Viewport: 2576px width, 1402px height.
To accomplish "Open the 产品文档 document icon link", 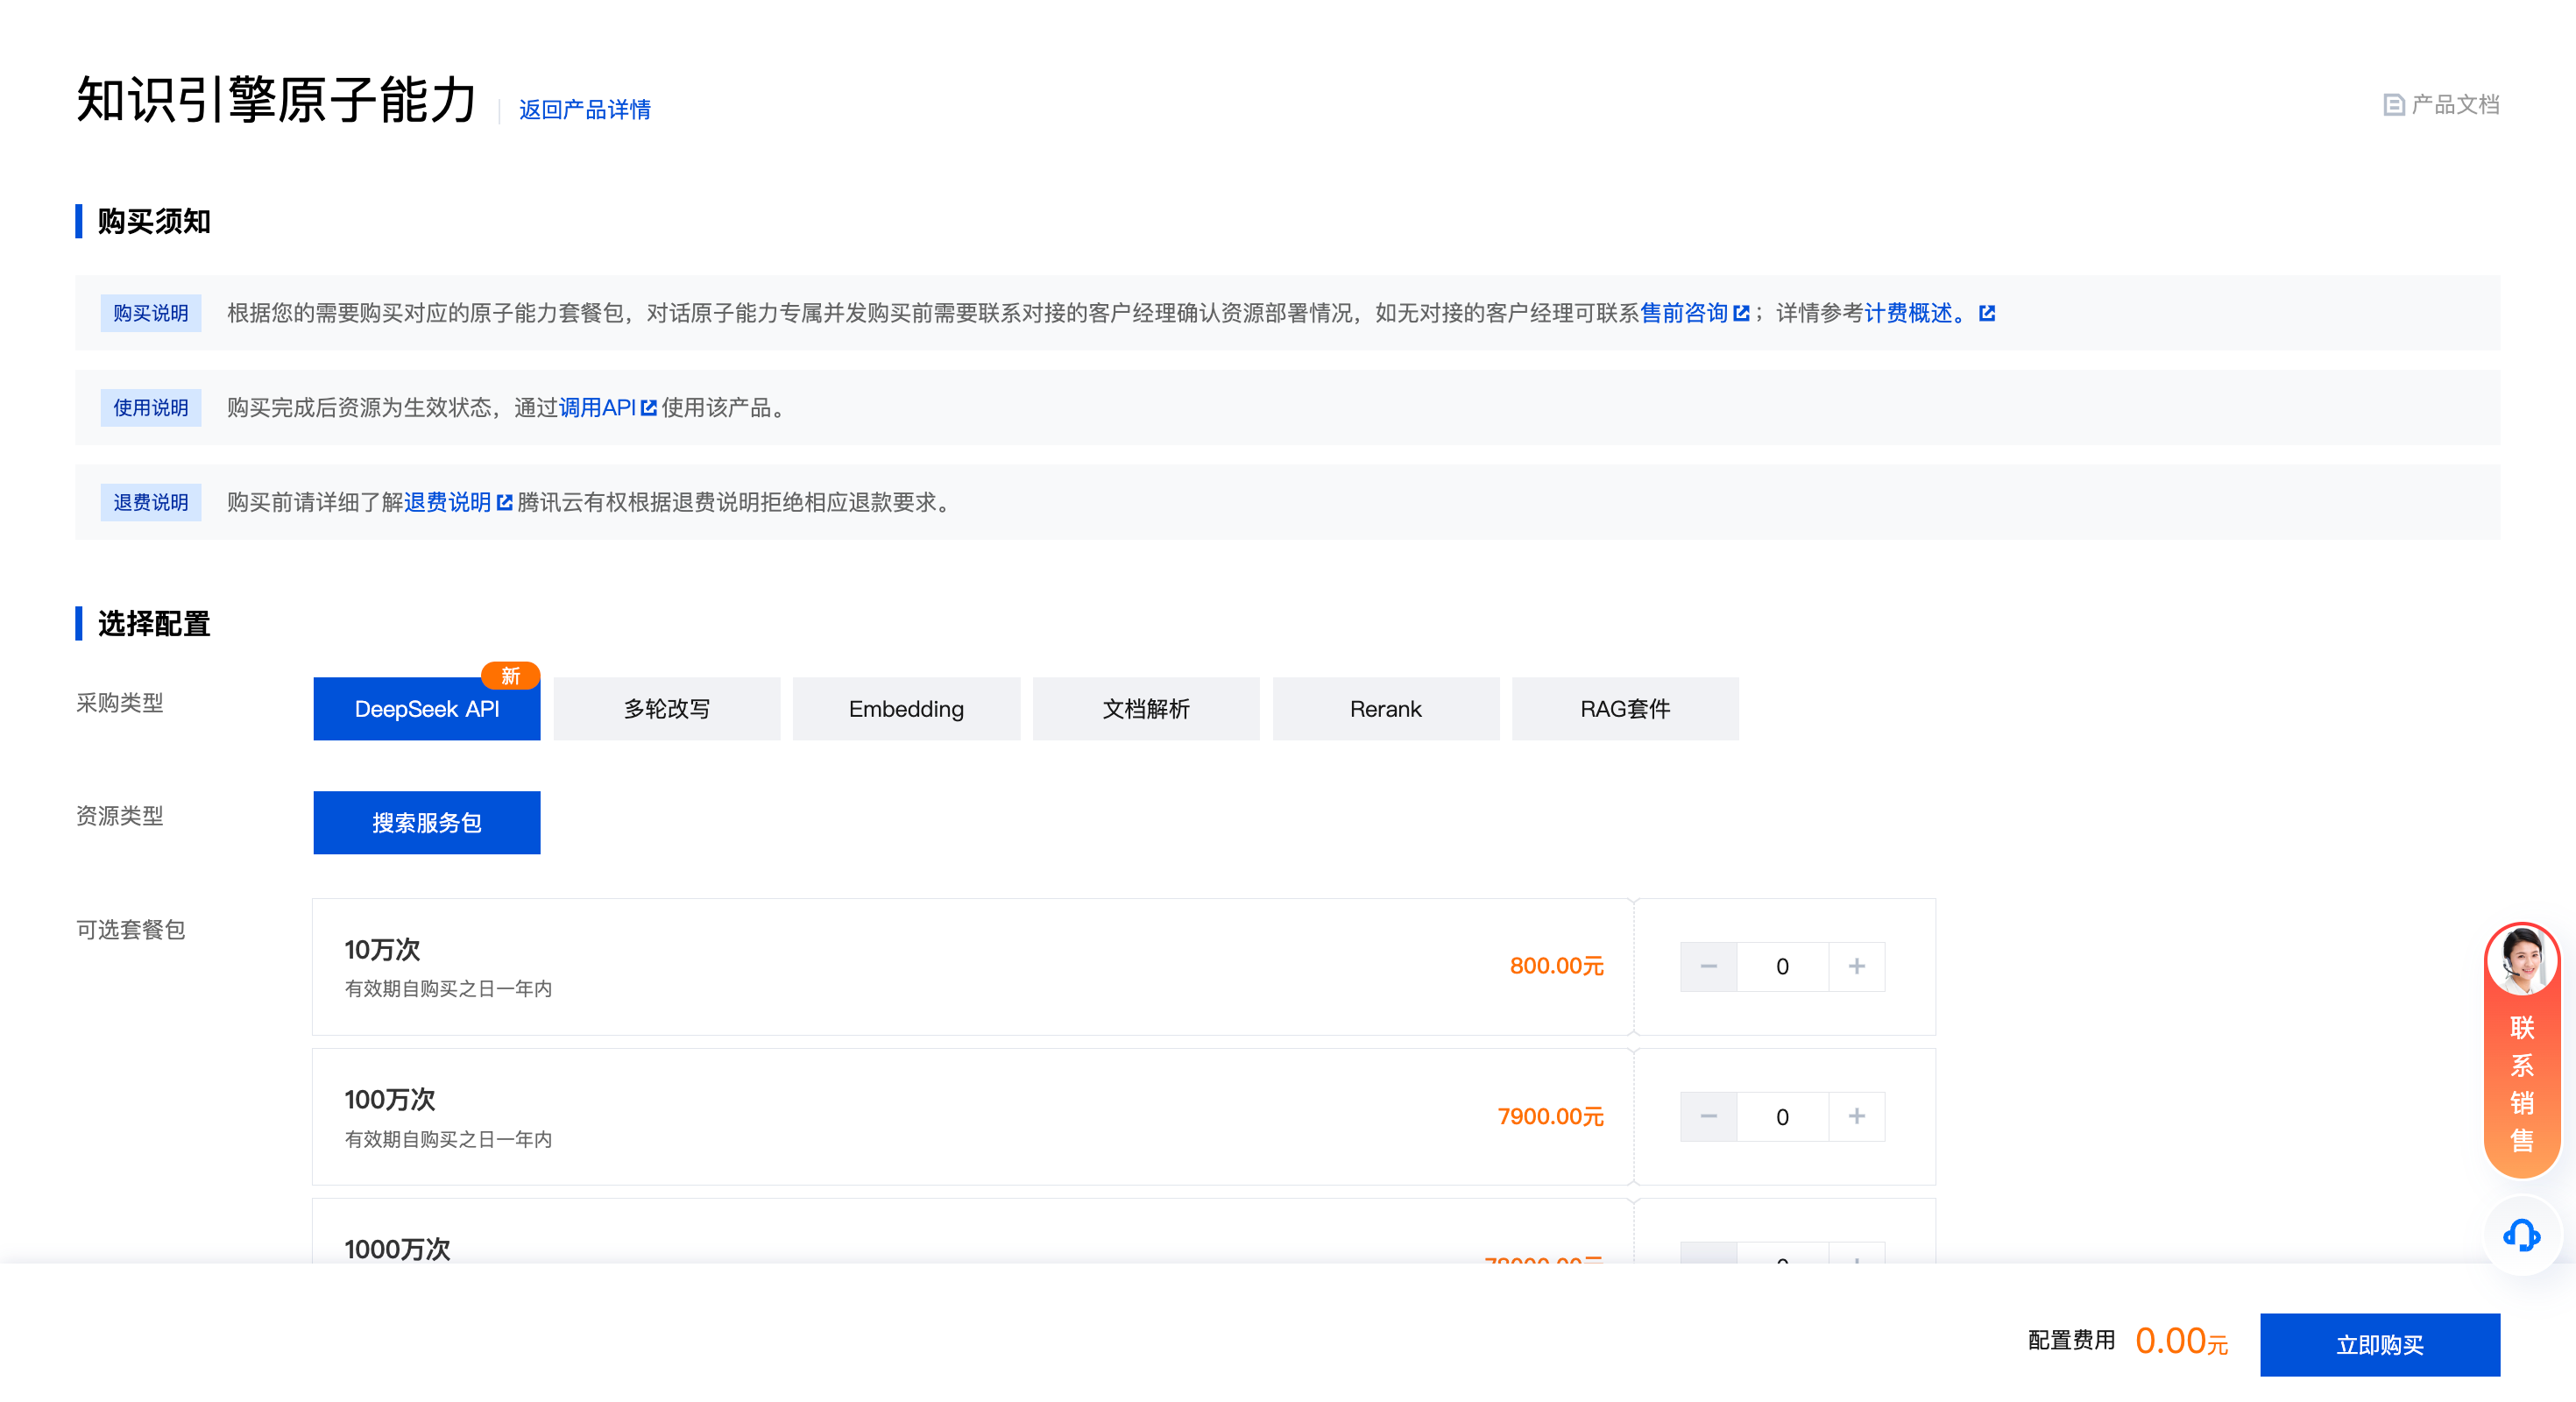I will tap(2393, 105).
